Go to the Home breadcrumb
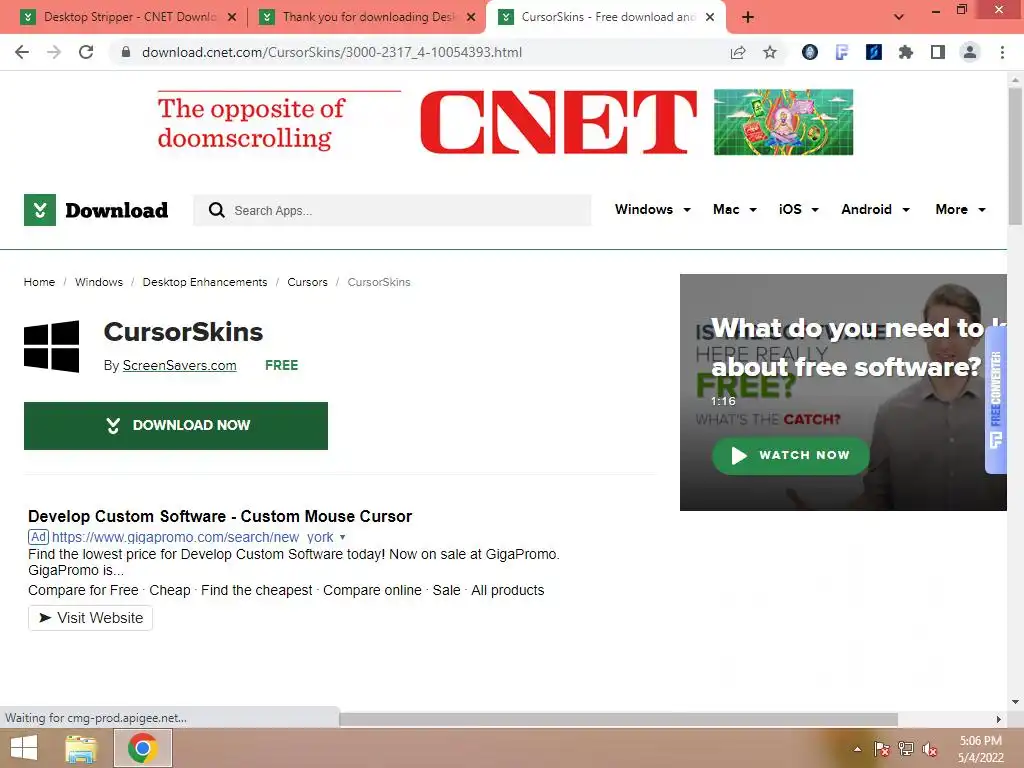 click(39, 282)
